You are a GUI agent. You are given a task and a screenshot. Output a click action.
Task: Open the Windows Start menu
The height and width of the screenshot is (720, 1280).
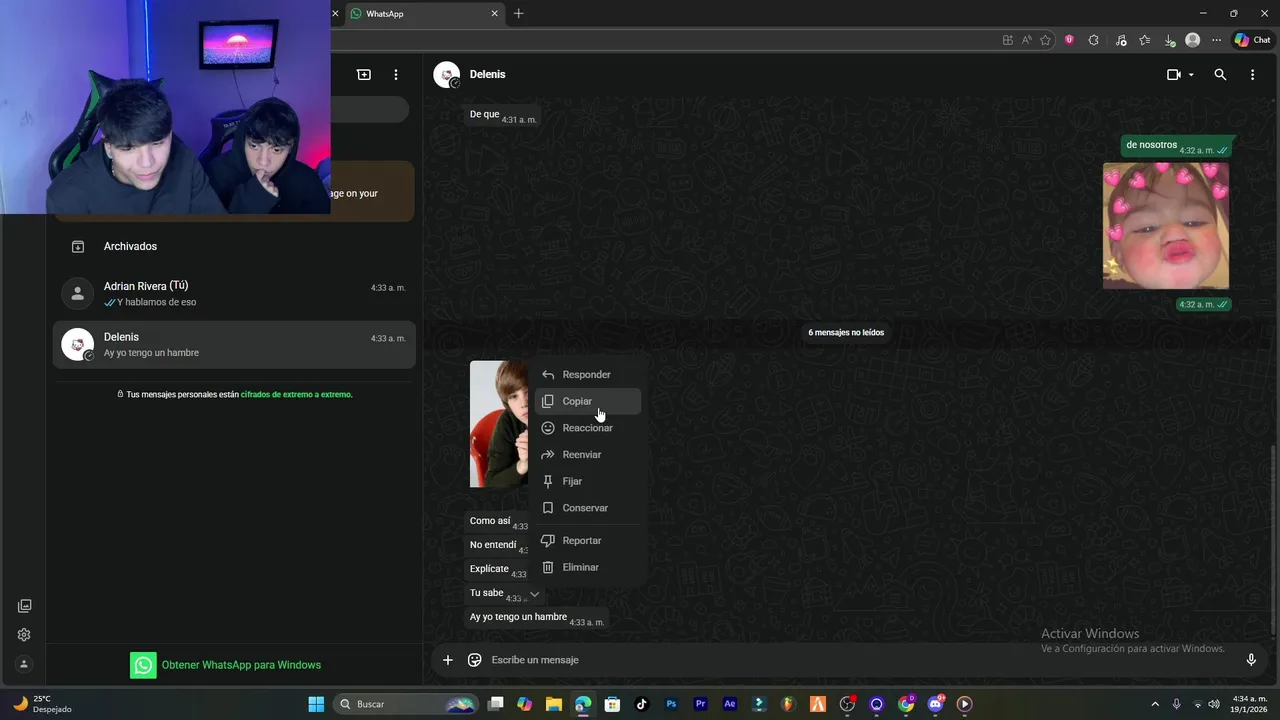pos(316,704)
